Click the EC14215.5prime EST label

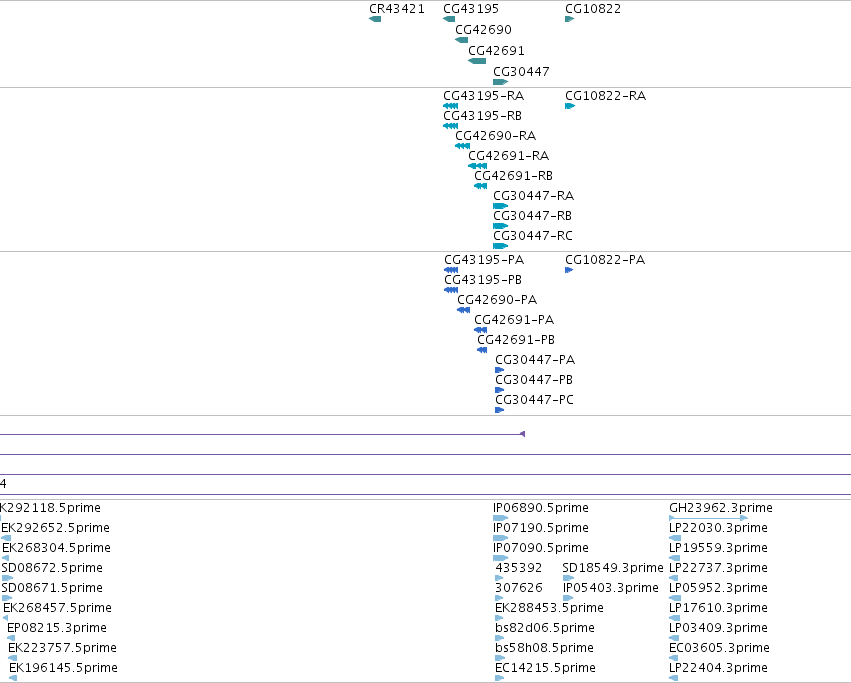coord(545,668)
